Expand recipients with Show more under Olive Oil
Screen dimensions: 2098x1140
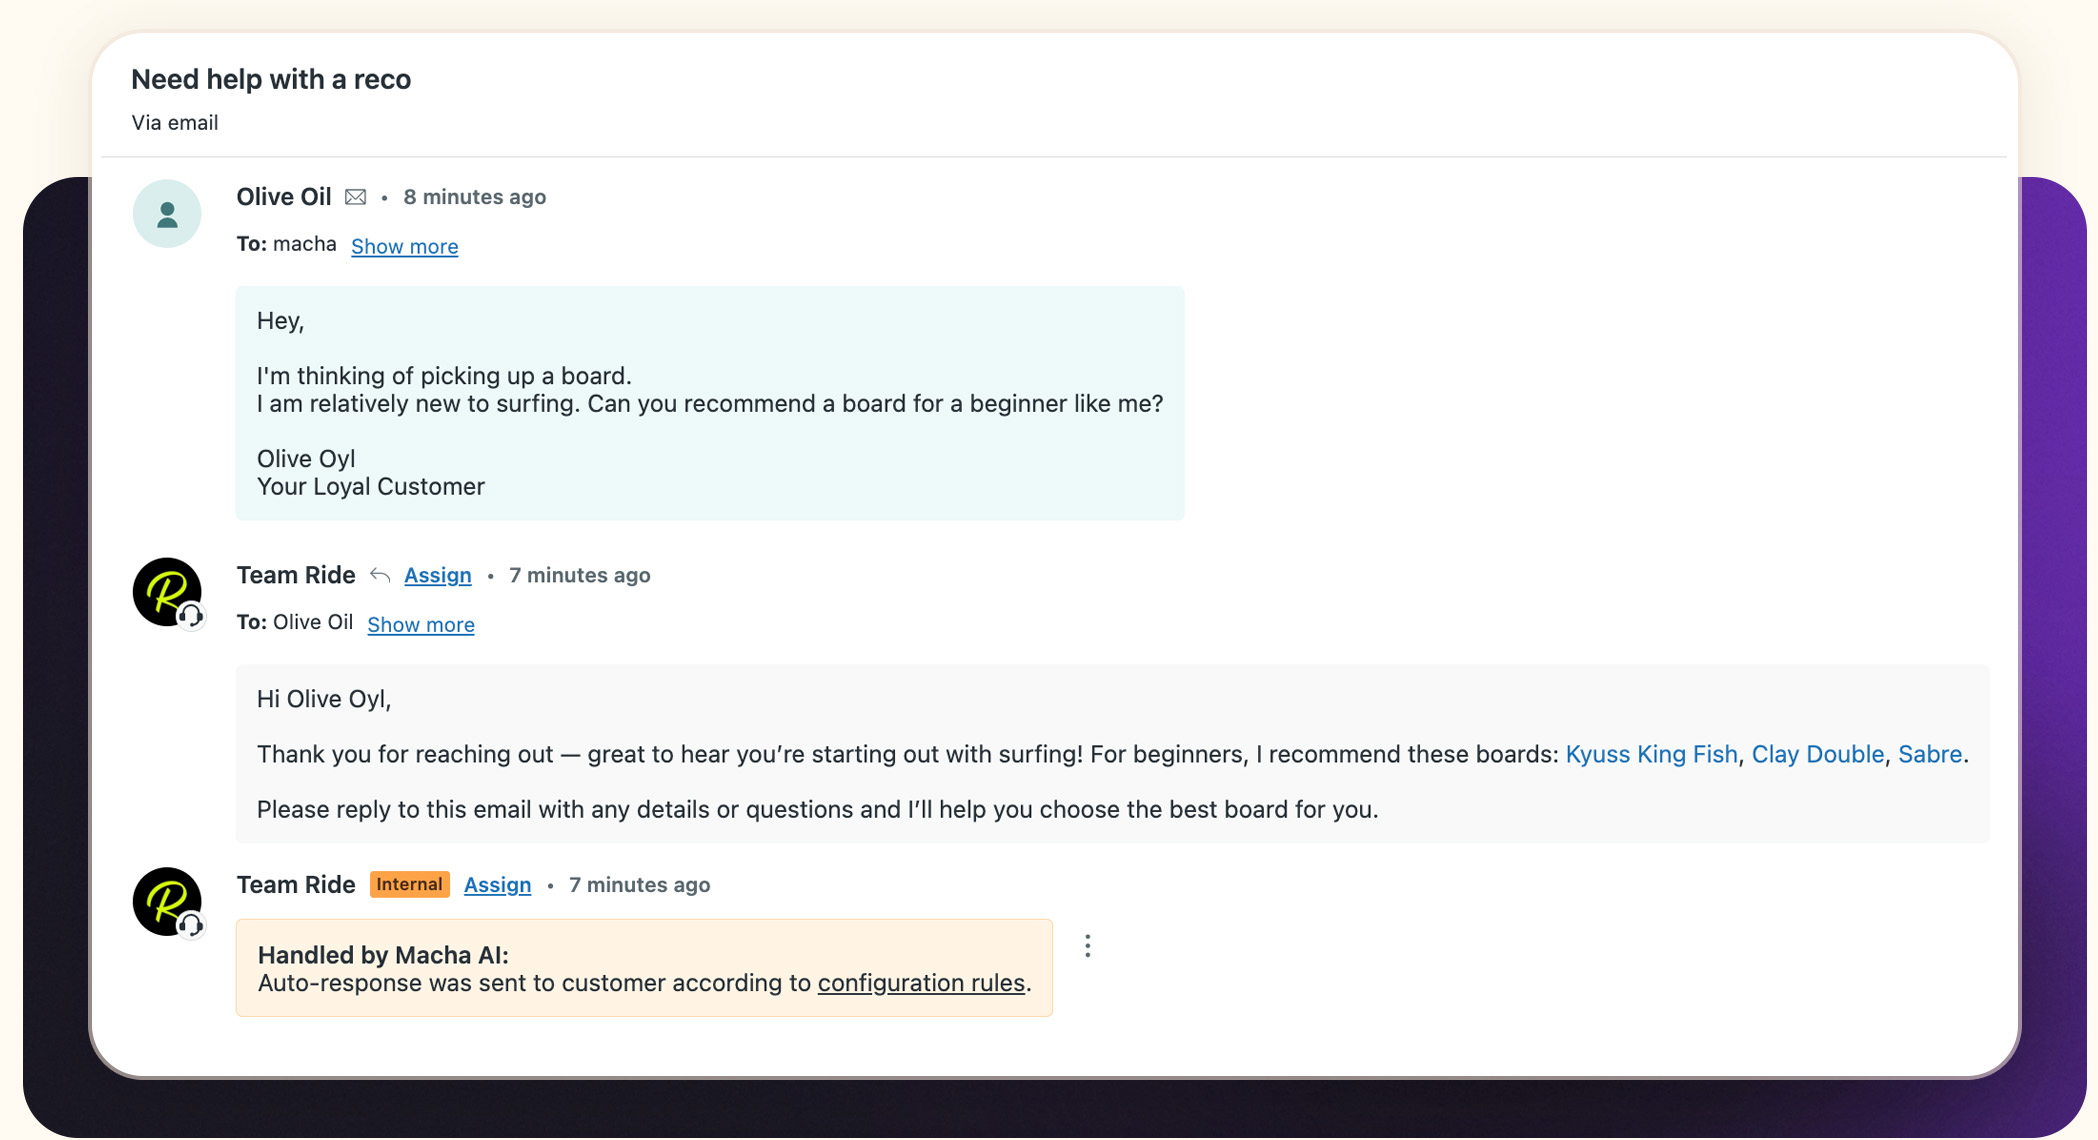(x=404, y=247)
